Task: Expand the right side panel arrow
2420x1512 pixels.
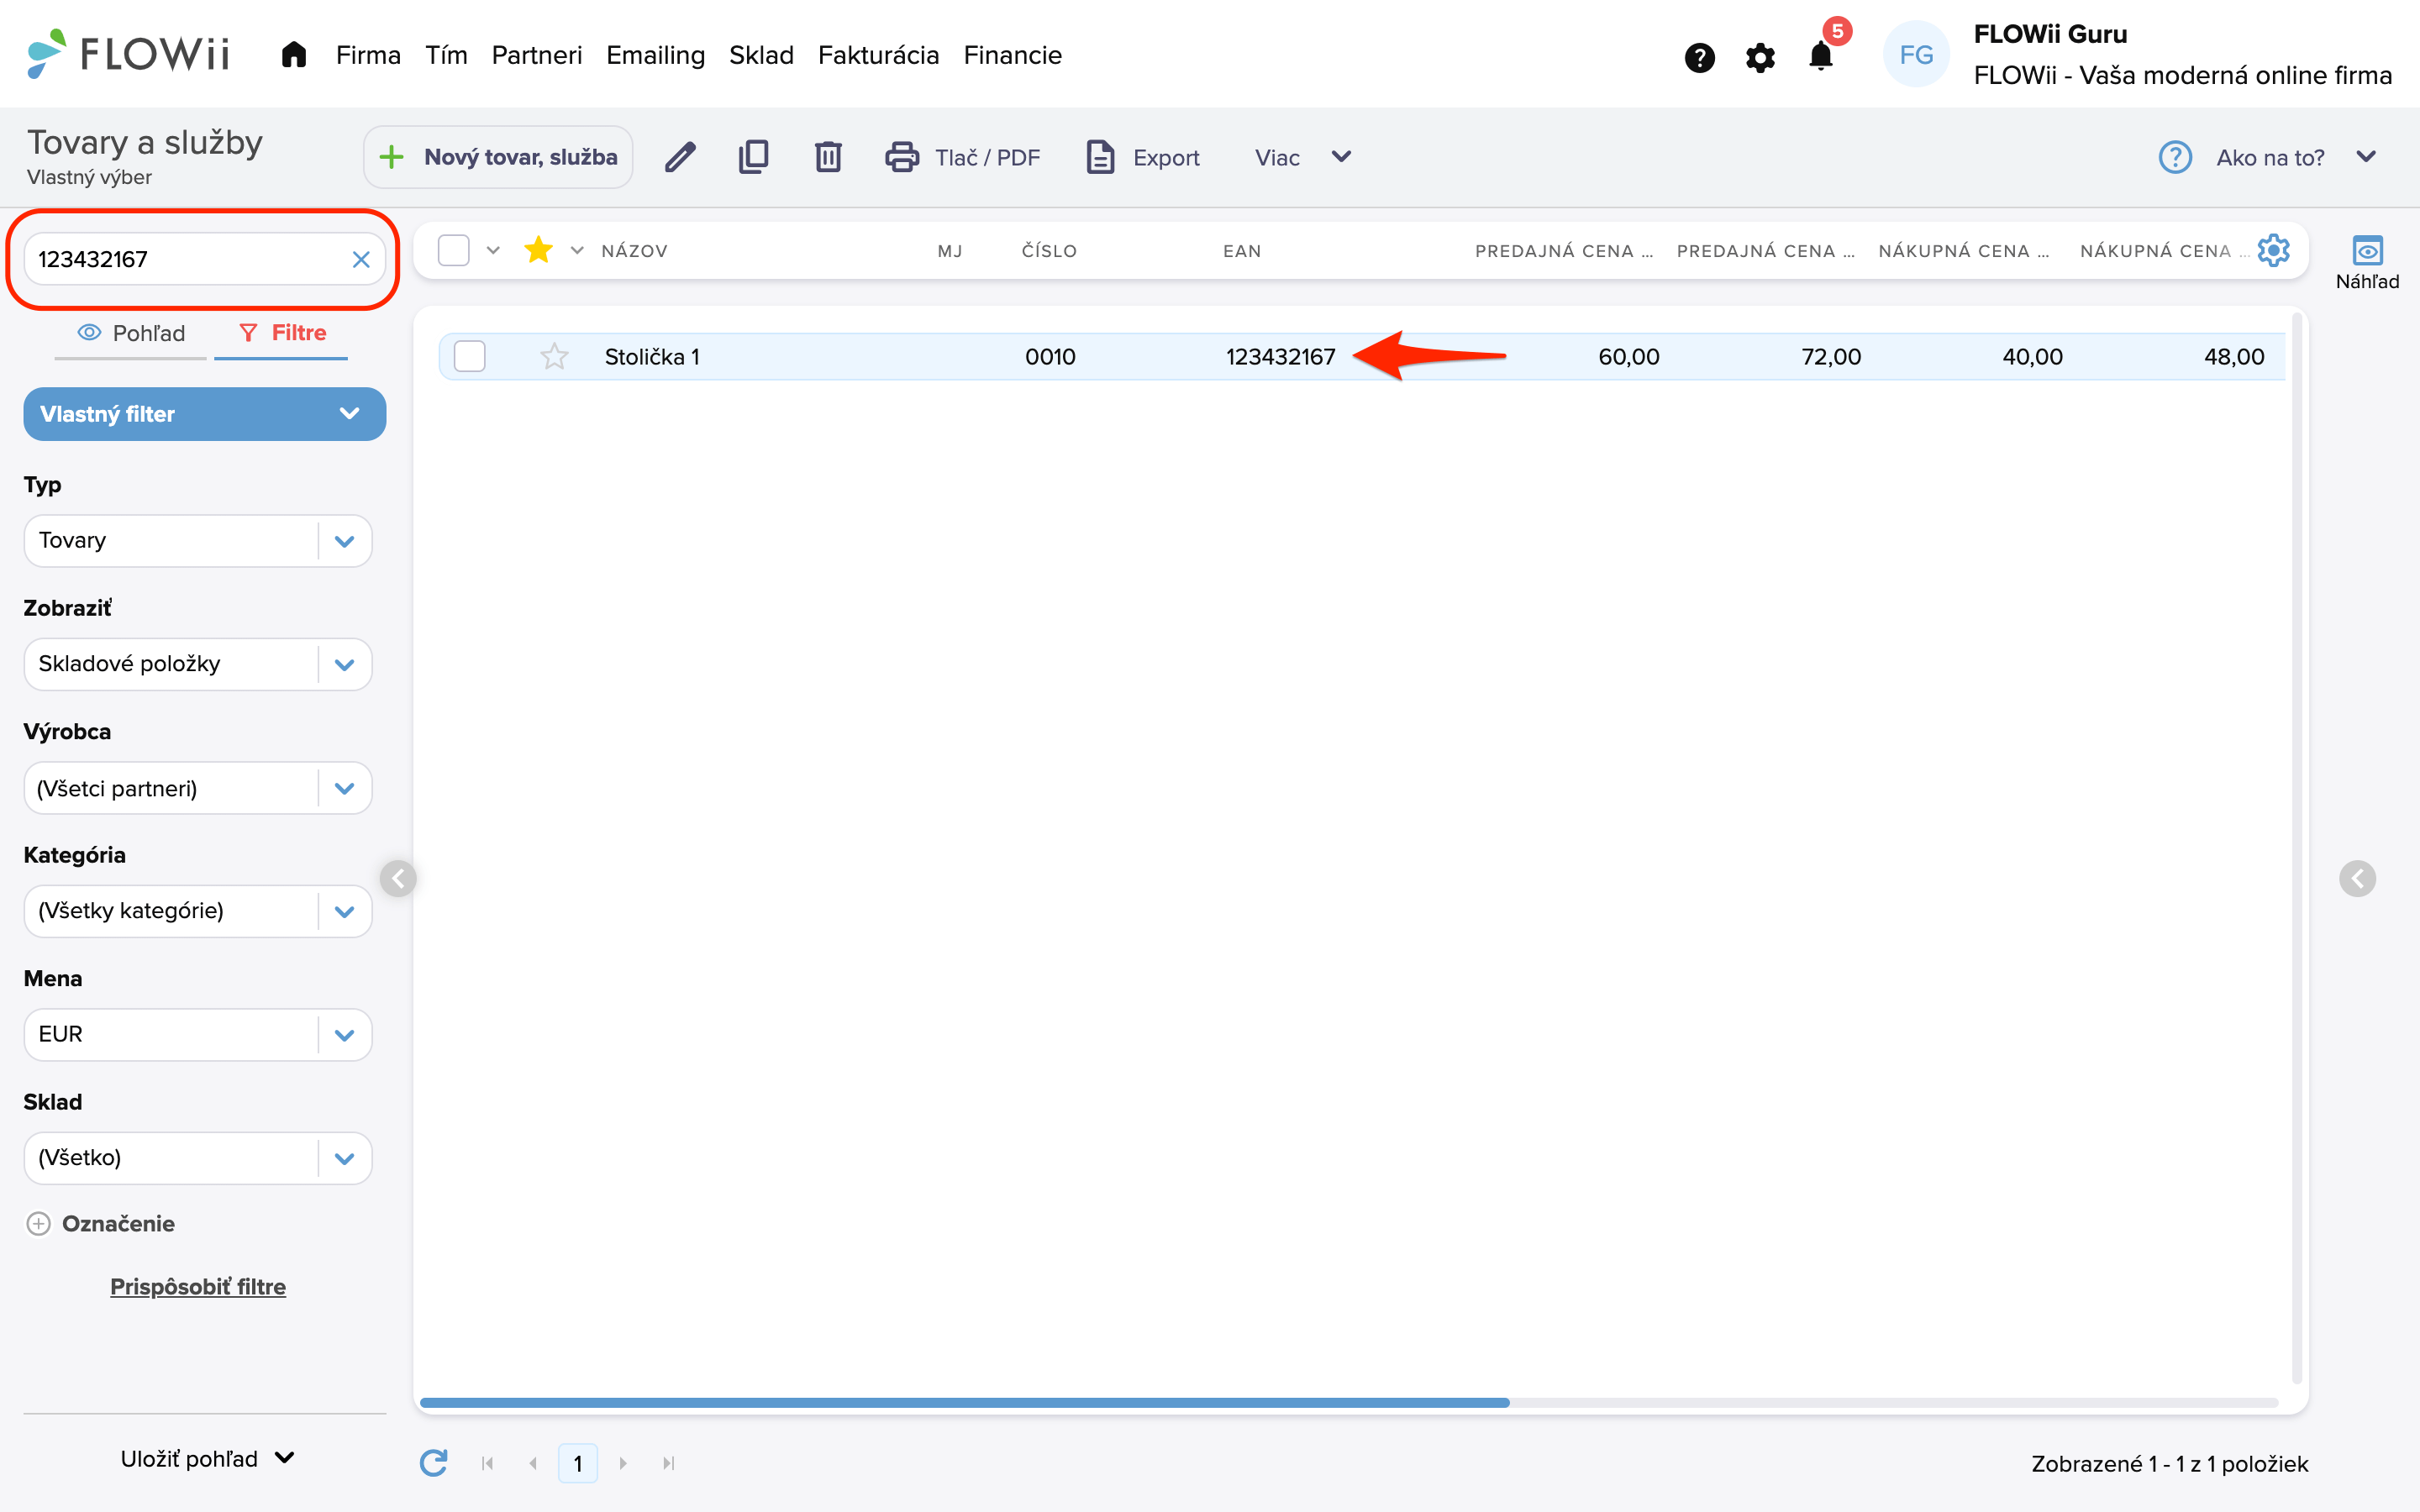Action: pos(2357,878)
